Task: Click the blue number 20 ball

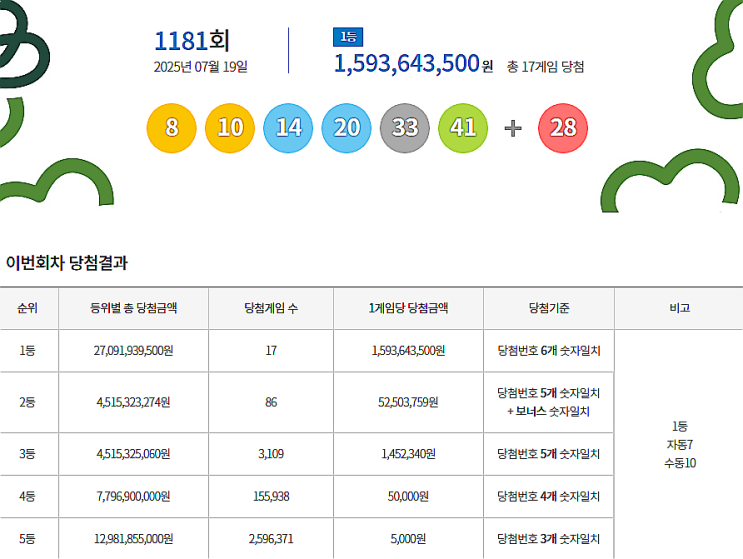Action: pos(346,128)
